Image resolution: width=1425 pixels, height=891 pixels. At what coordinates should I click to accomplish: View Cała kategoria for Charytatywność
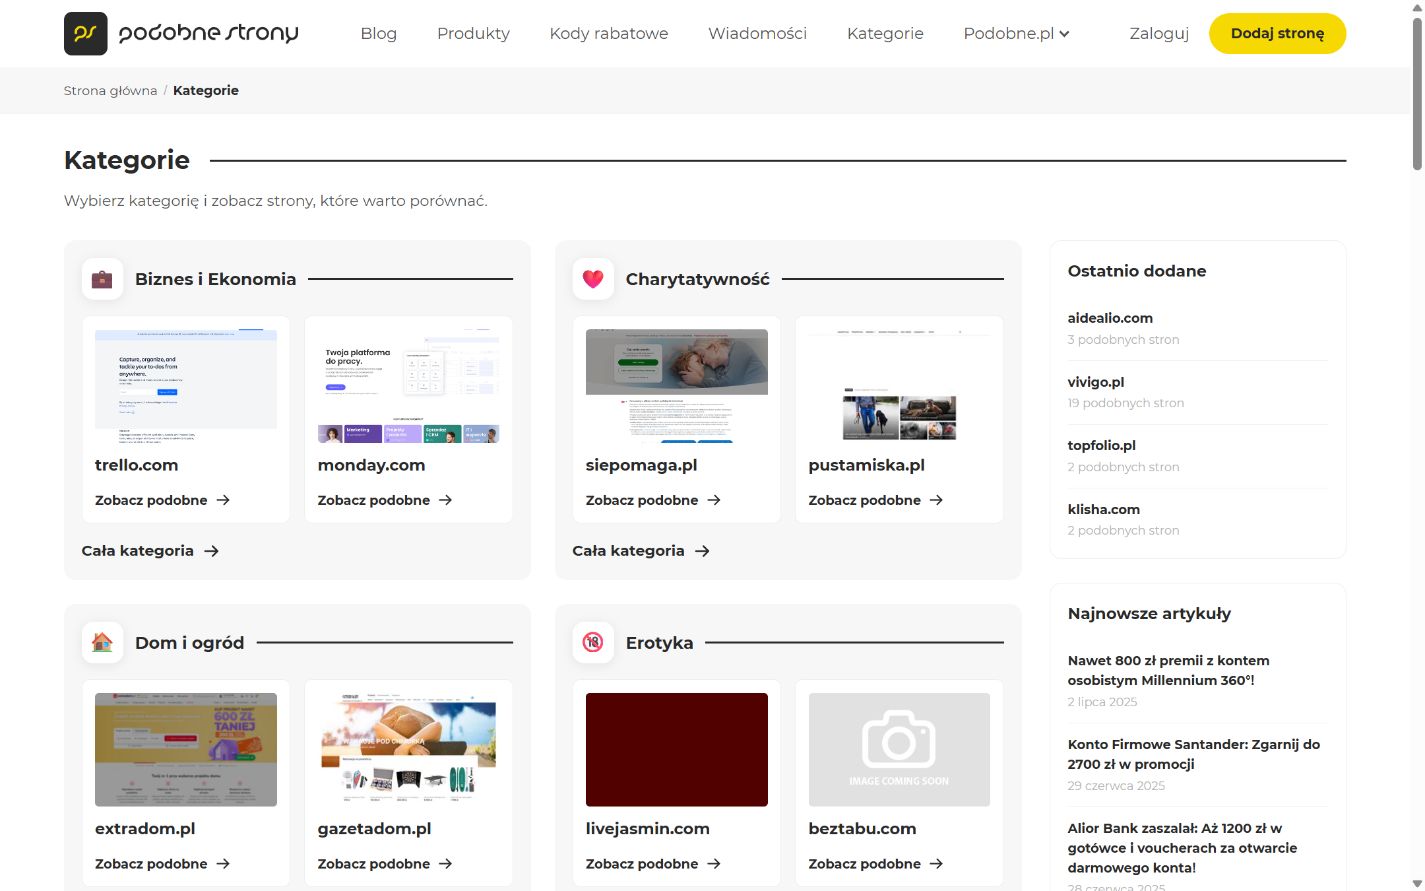(x=641, y=551)
